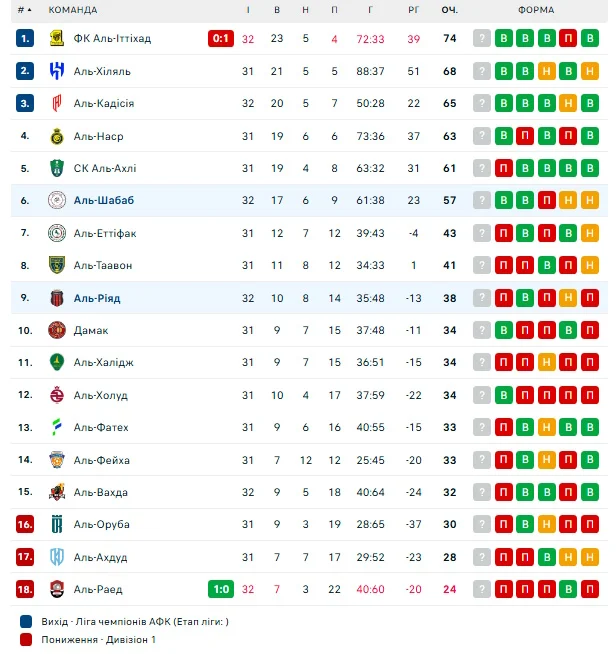Sort table by the # column arrow
The image size is (616, 654).
pyautogui.click(x=24, y=10)
